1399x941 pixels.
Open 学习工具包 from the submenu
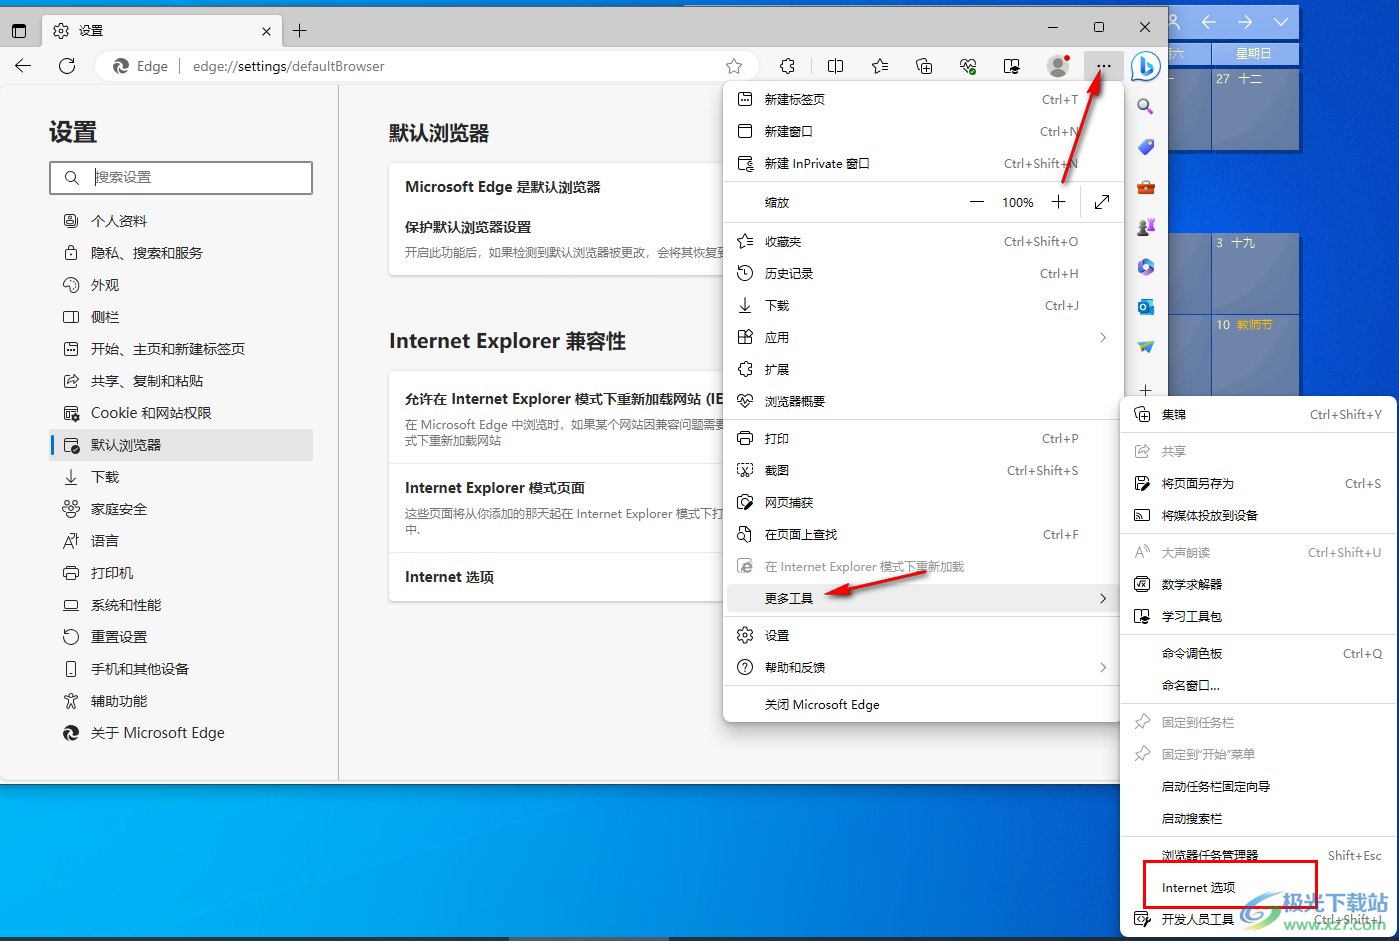coord(1259,616)
